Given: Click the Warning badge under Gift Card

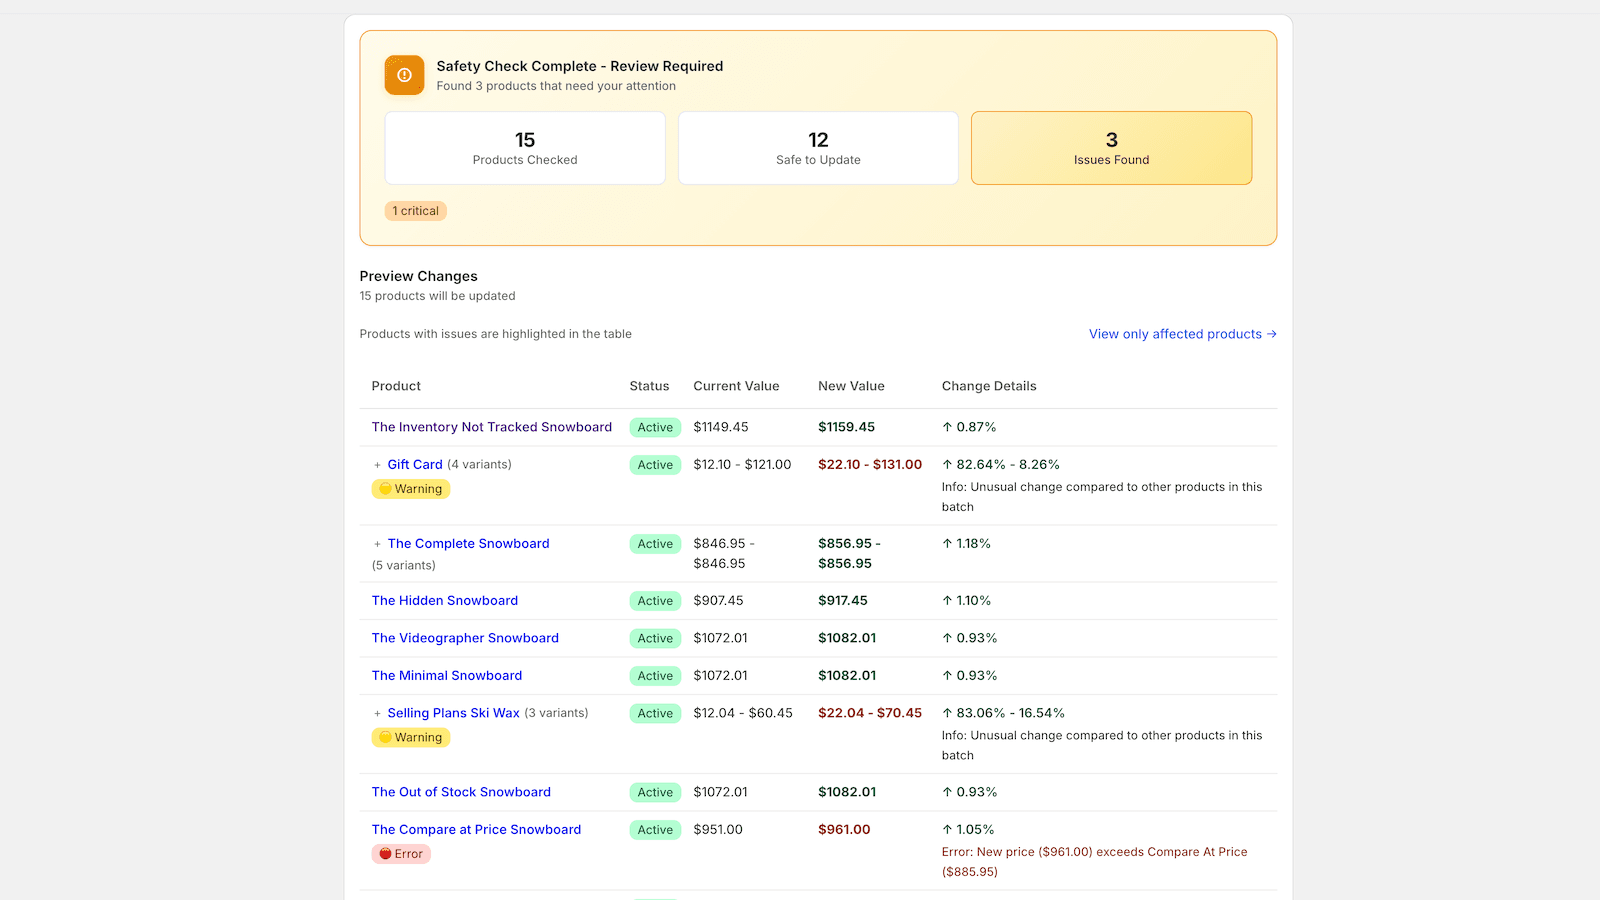Looking at the screenshot, I should (411, 489).
